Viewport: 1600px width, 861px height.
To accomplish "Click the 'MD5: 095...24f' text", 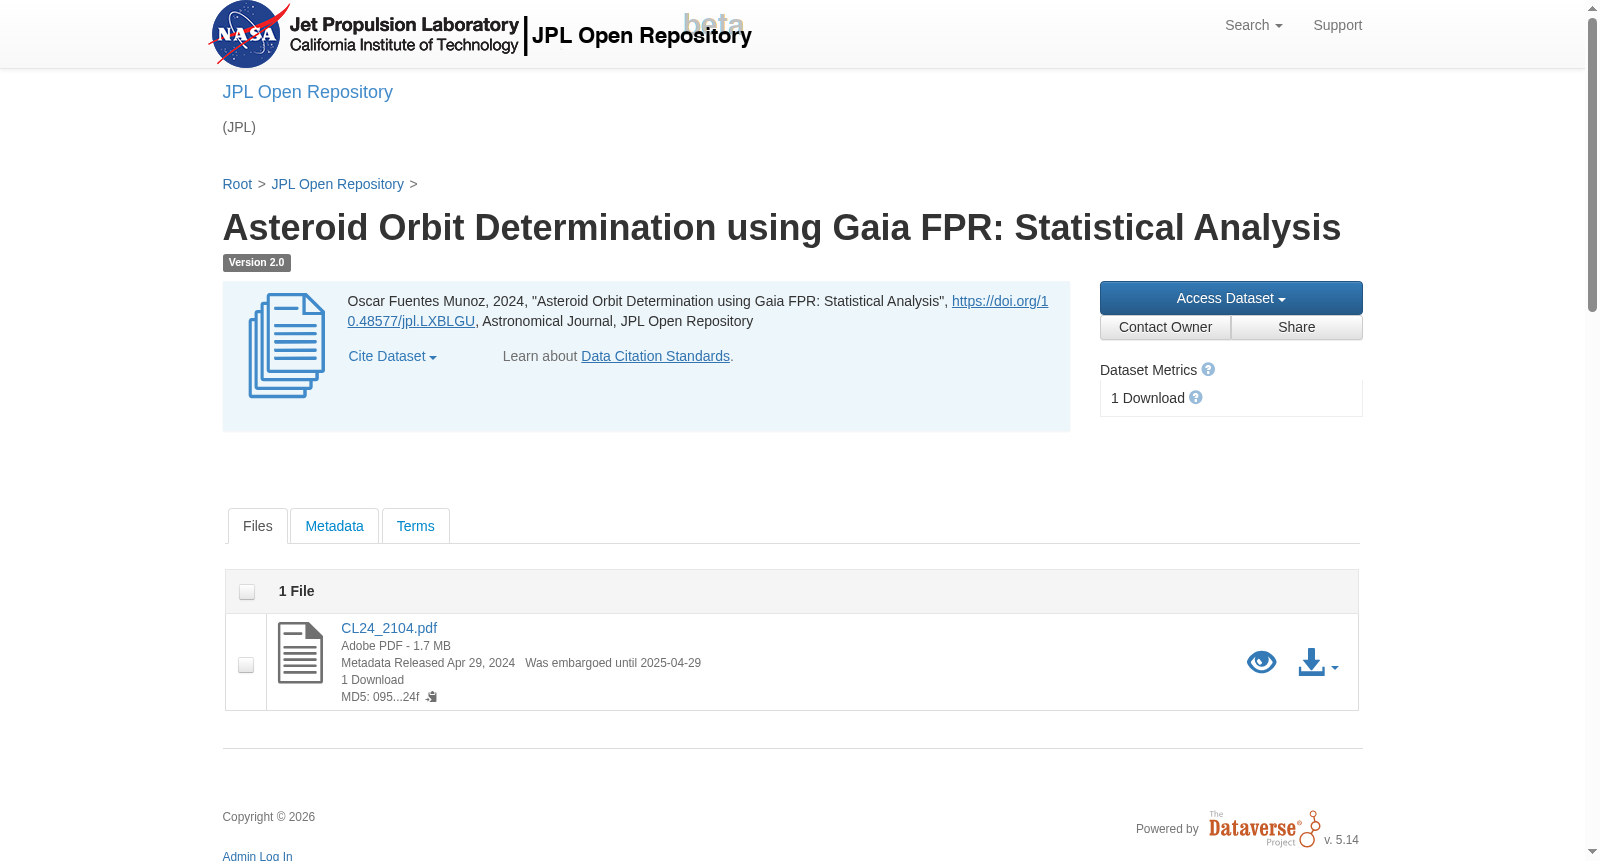I will [x=380, y=697].
